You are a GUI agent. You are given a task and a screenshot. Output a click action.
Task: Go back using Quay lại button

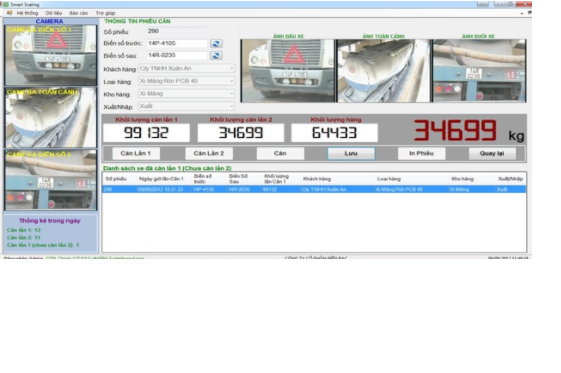coord(492,153)
